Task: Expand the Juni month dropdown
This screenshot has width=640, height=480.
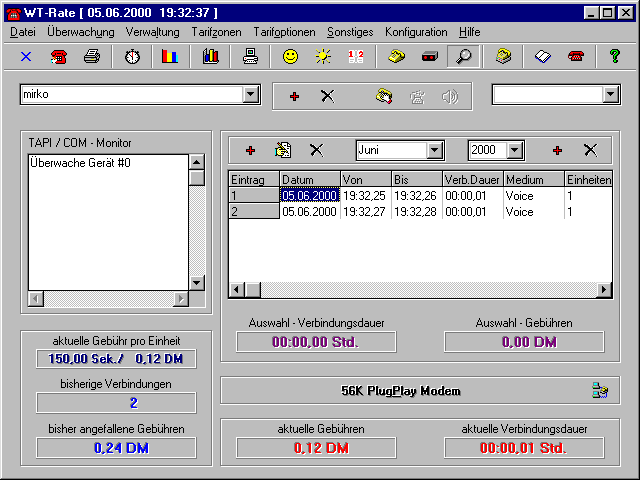Action: tap(435, 150)
